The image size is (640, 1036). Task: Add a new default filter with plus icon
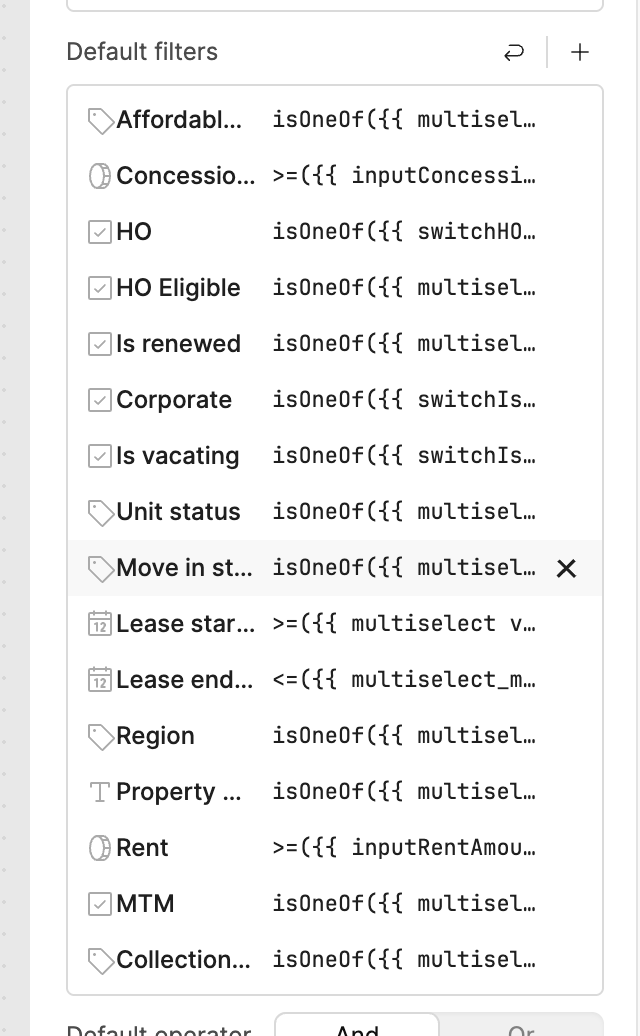point(579,52)
